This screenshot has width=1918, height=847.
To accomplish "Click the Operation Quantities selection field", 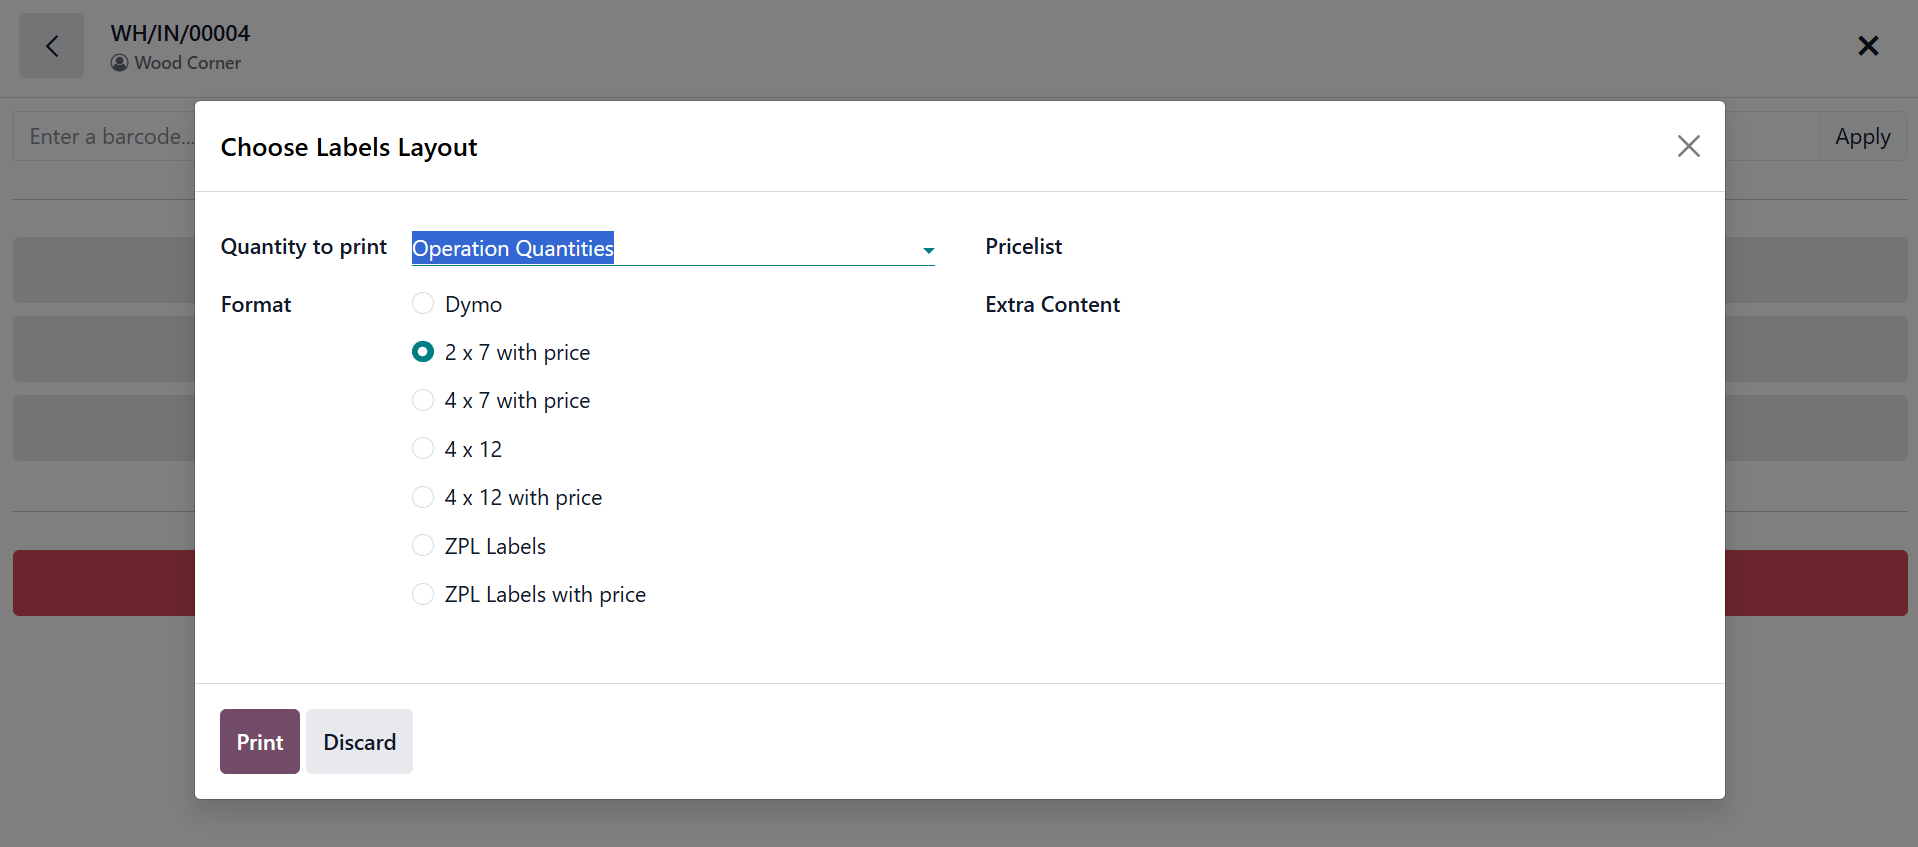I will tap(660, 248).
